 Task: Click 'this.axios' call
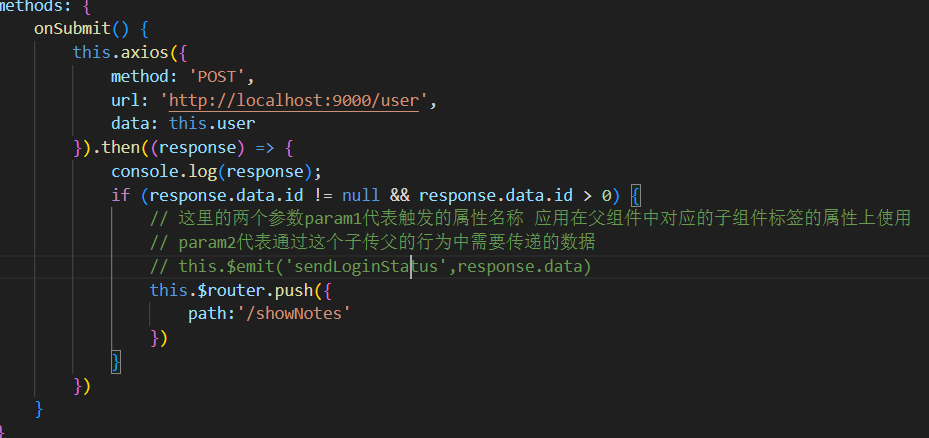121,53
